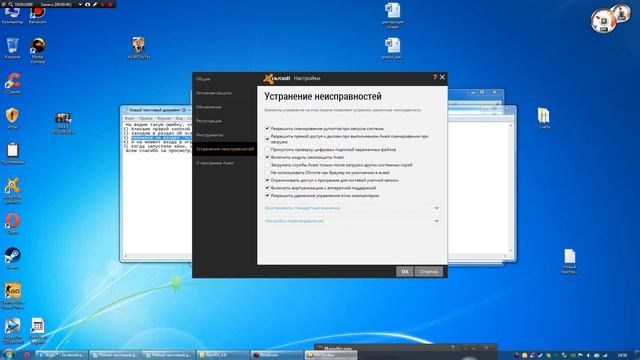Select the new text file desktop icon

569,261
